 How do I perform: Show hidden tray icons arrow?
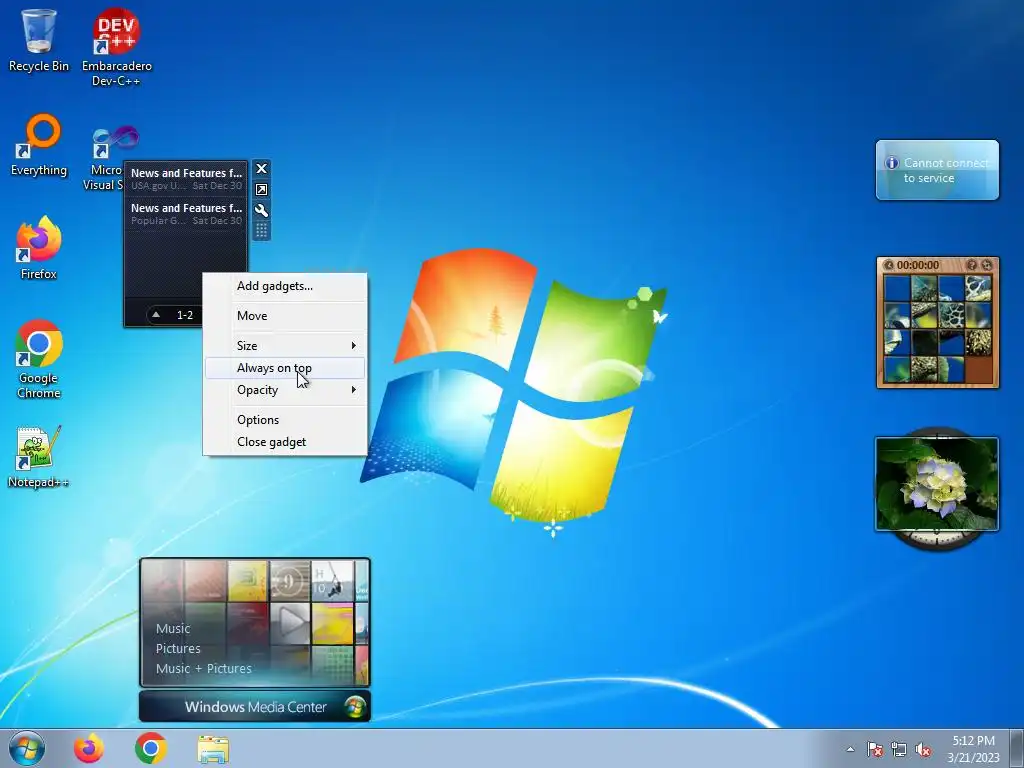[x=850, y=749]
